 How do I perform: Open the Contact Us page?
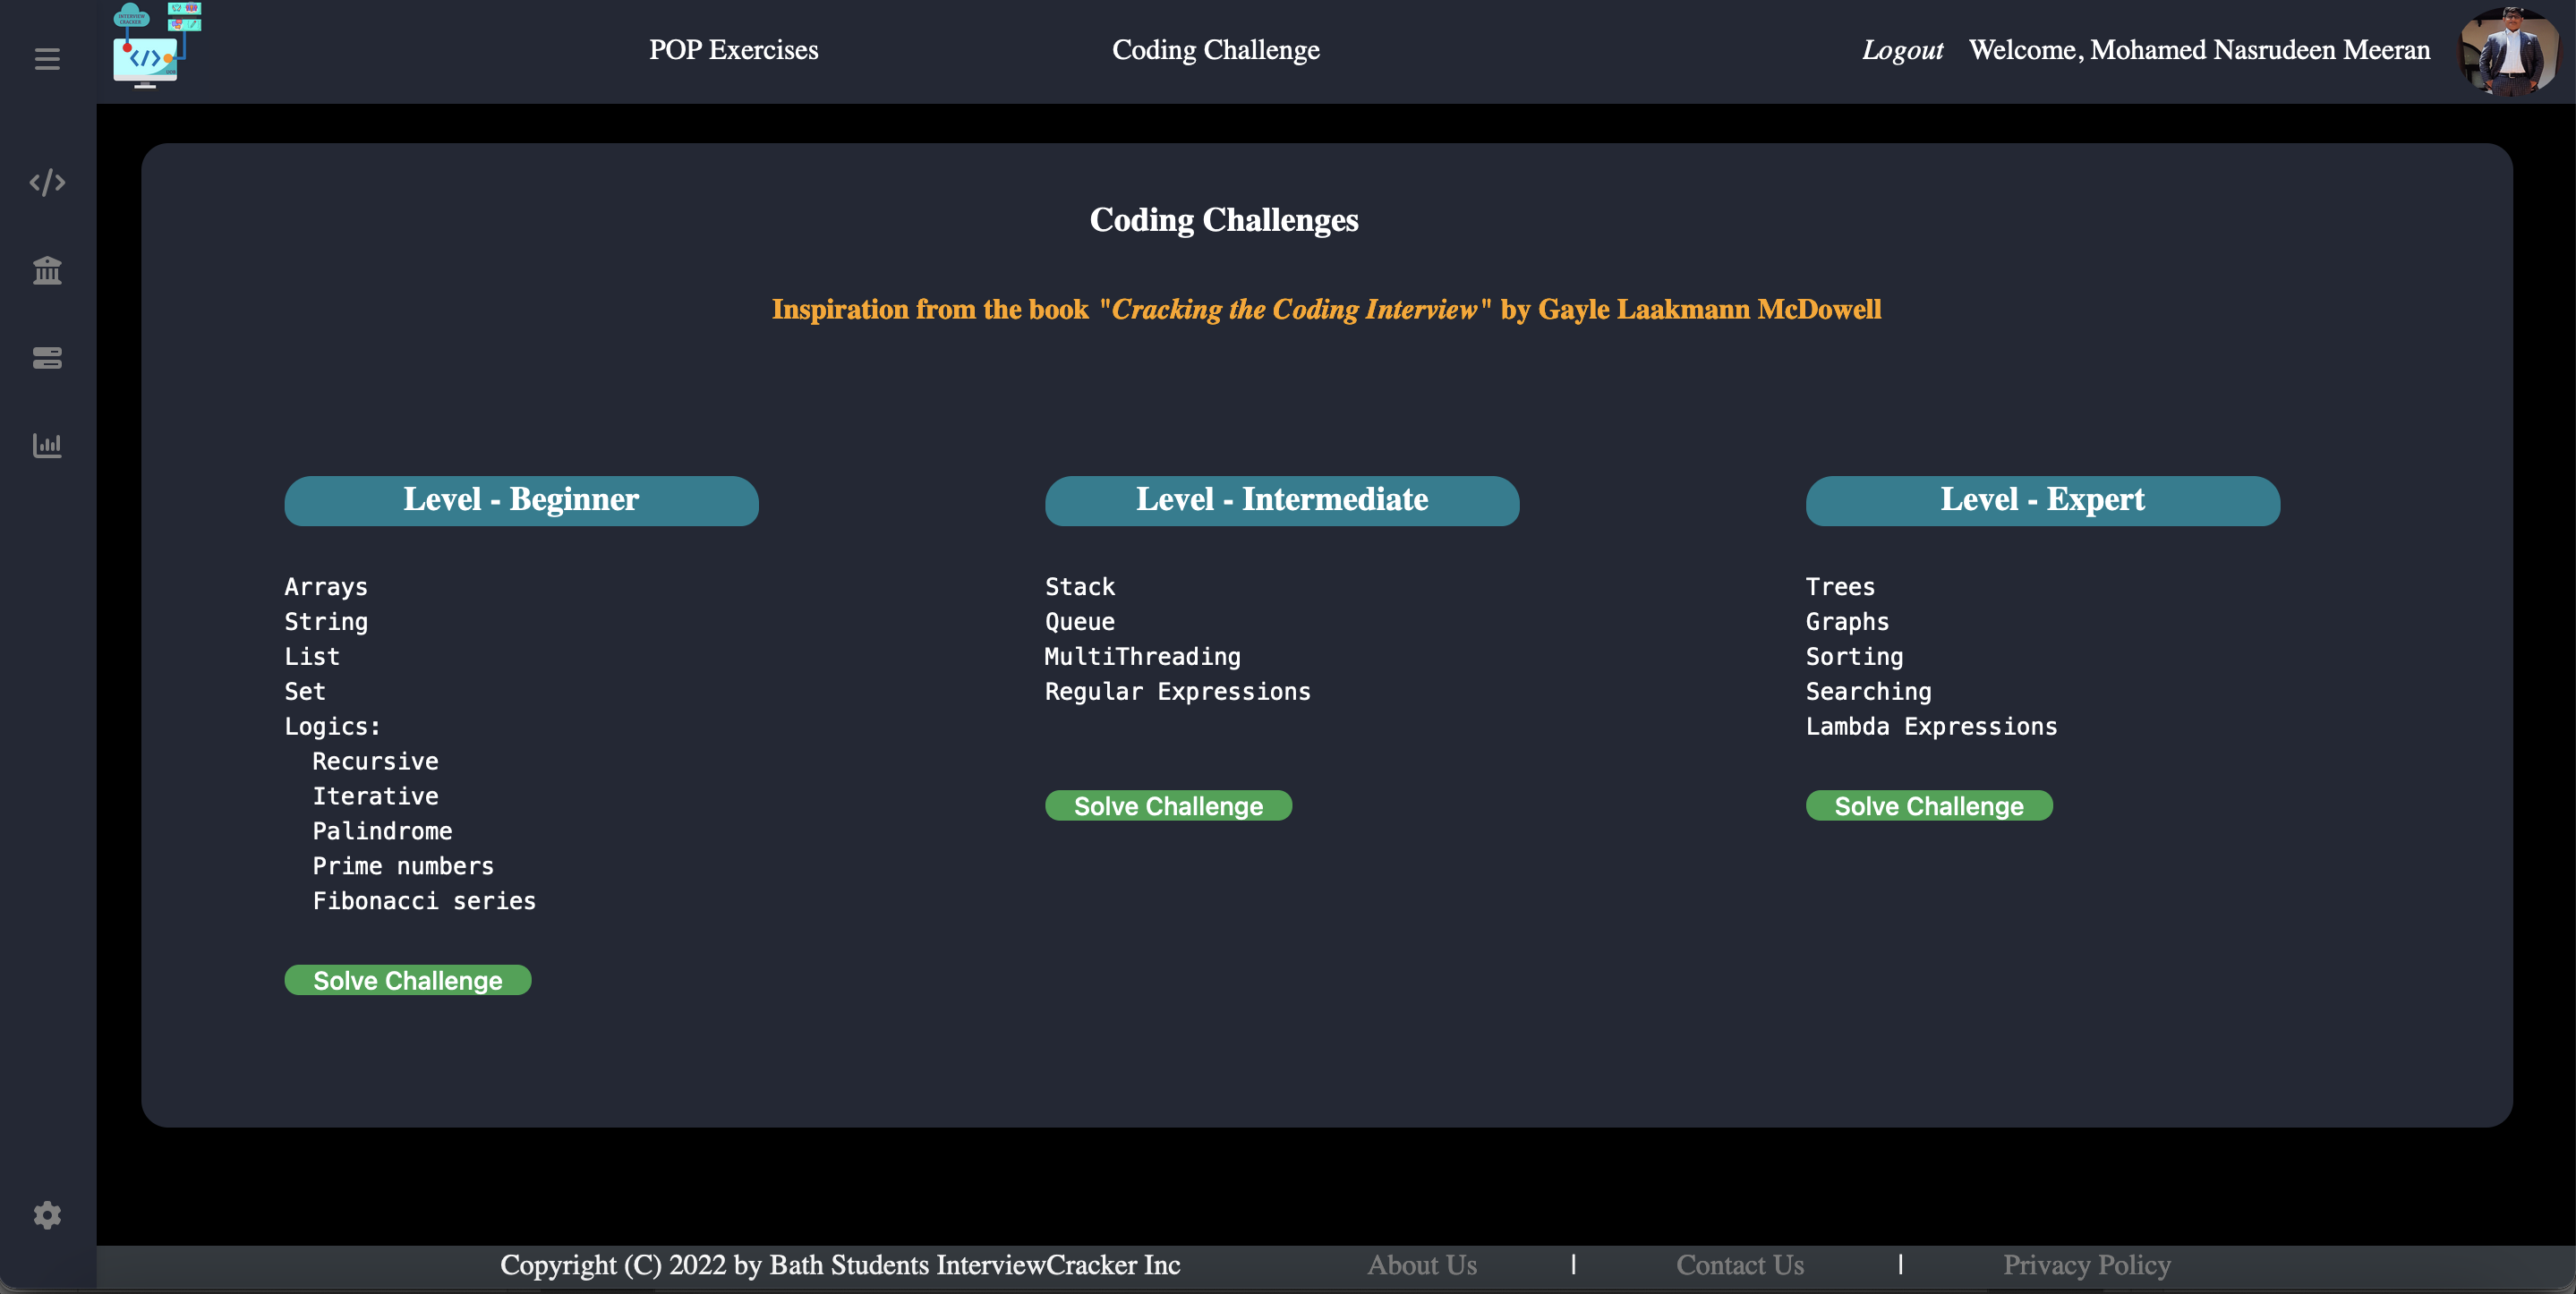click(x=1740, y=1265)
